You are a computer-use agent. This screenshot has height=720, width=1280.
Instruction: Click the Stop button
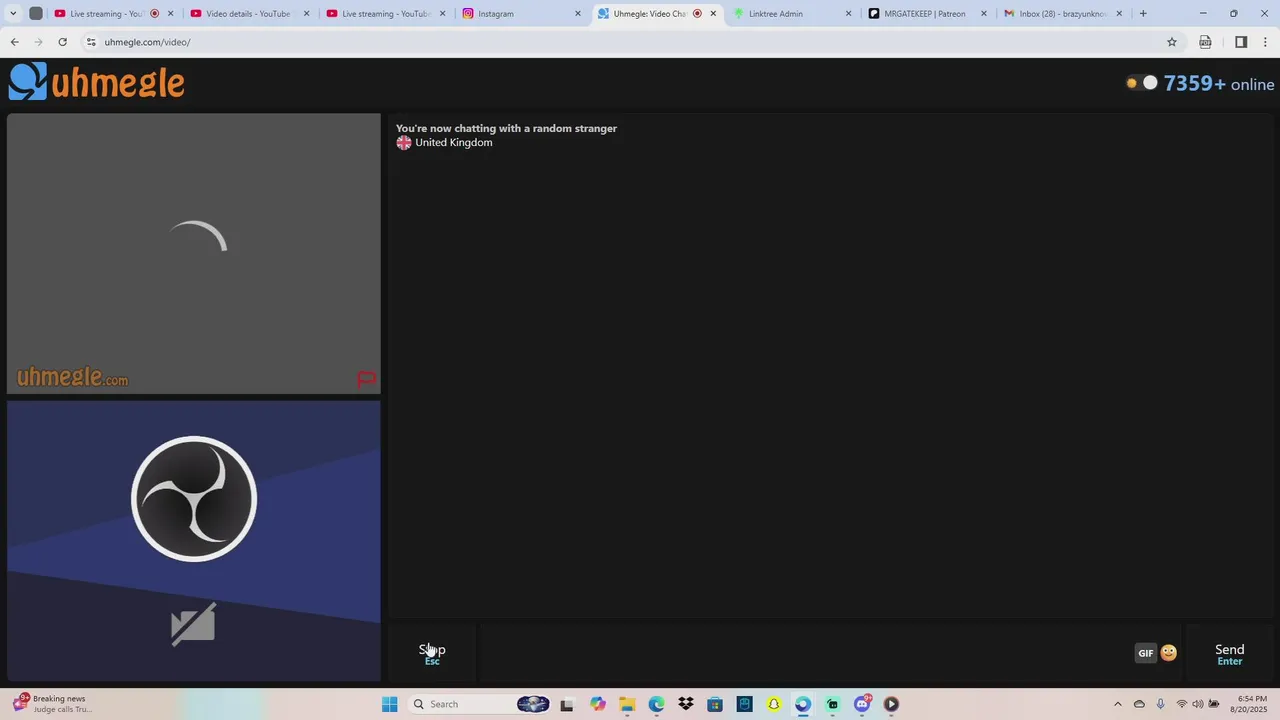(432, 654)
